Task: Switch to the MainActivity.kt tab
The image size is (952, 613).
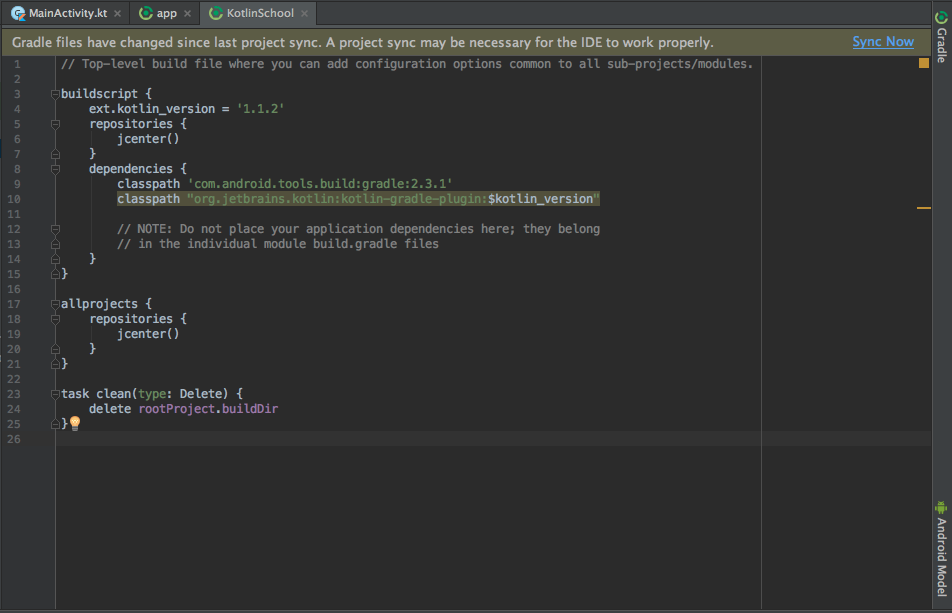Action: (x=67, y=13)
